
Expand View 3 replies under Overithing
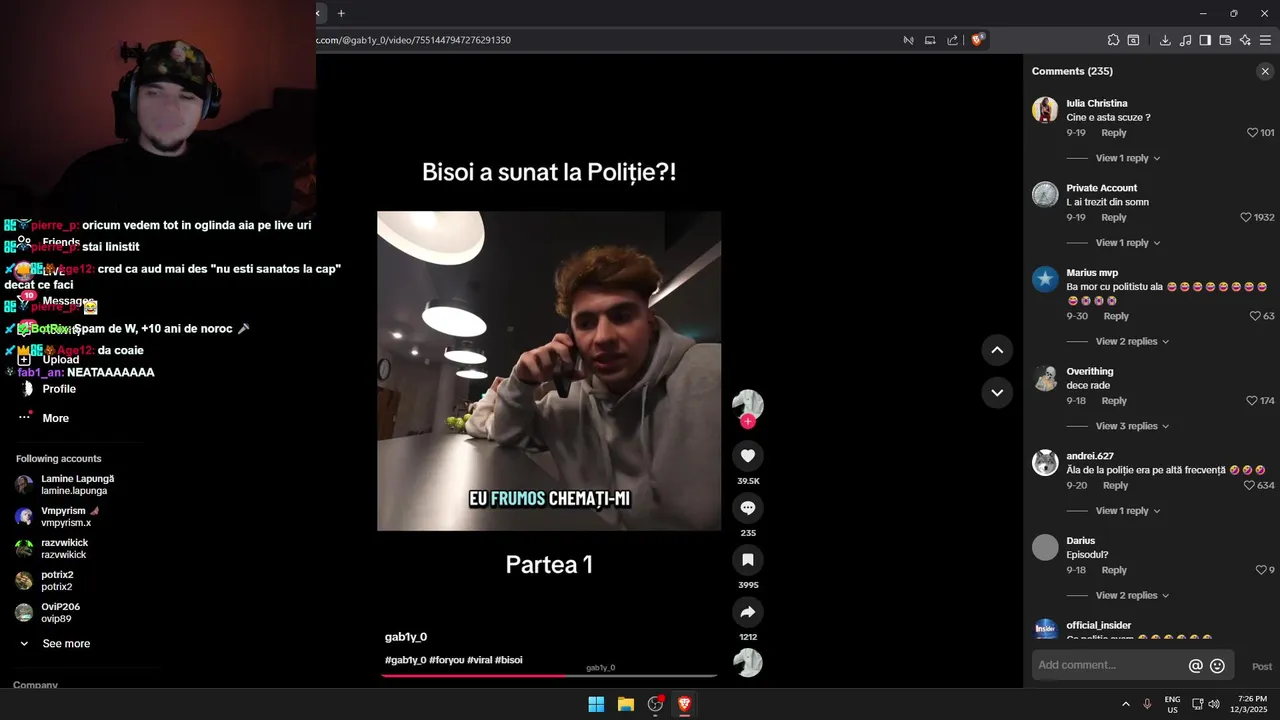tap(1132, 426)
